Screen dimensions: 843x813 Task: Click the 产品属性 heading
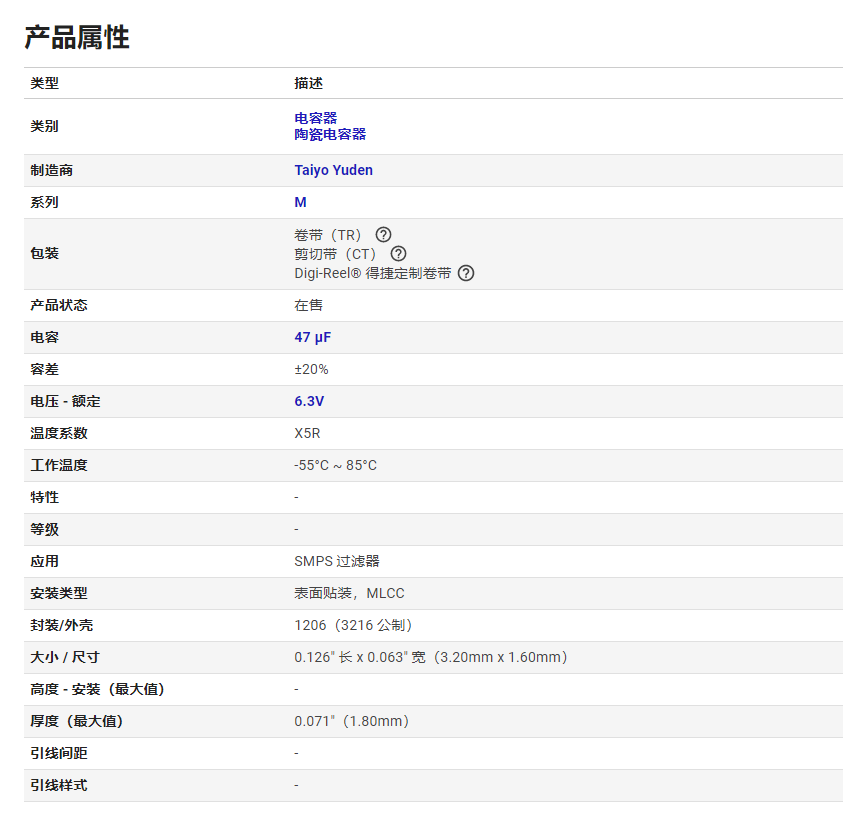tap(77, 37)
